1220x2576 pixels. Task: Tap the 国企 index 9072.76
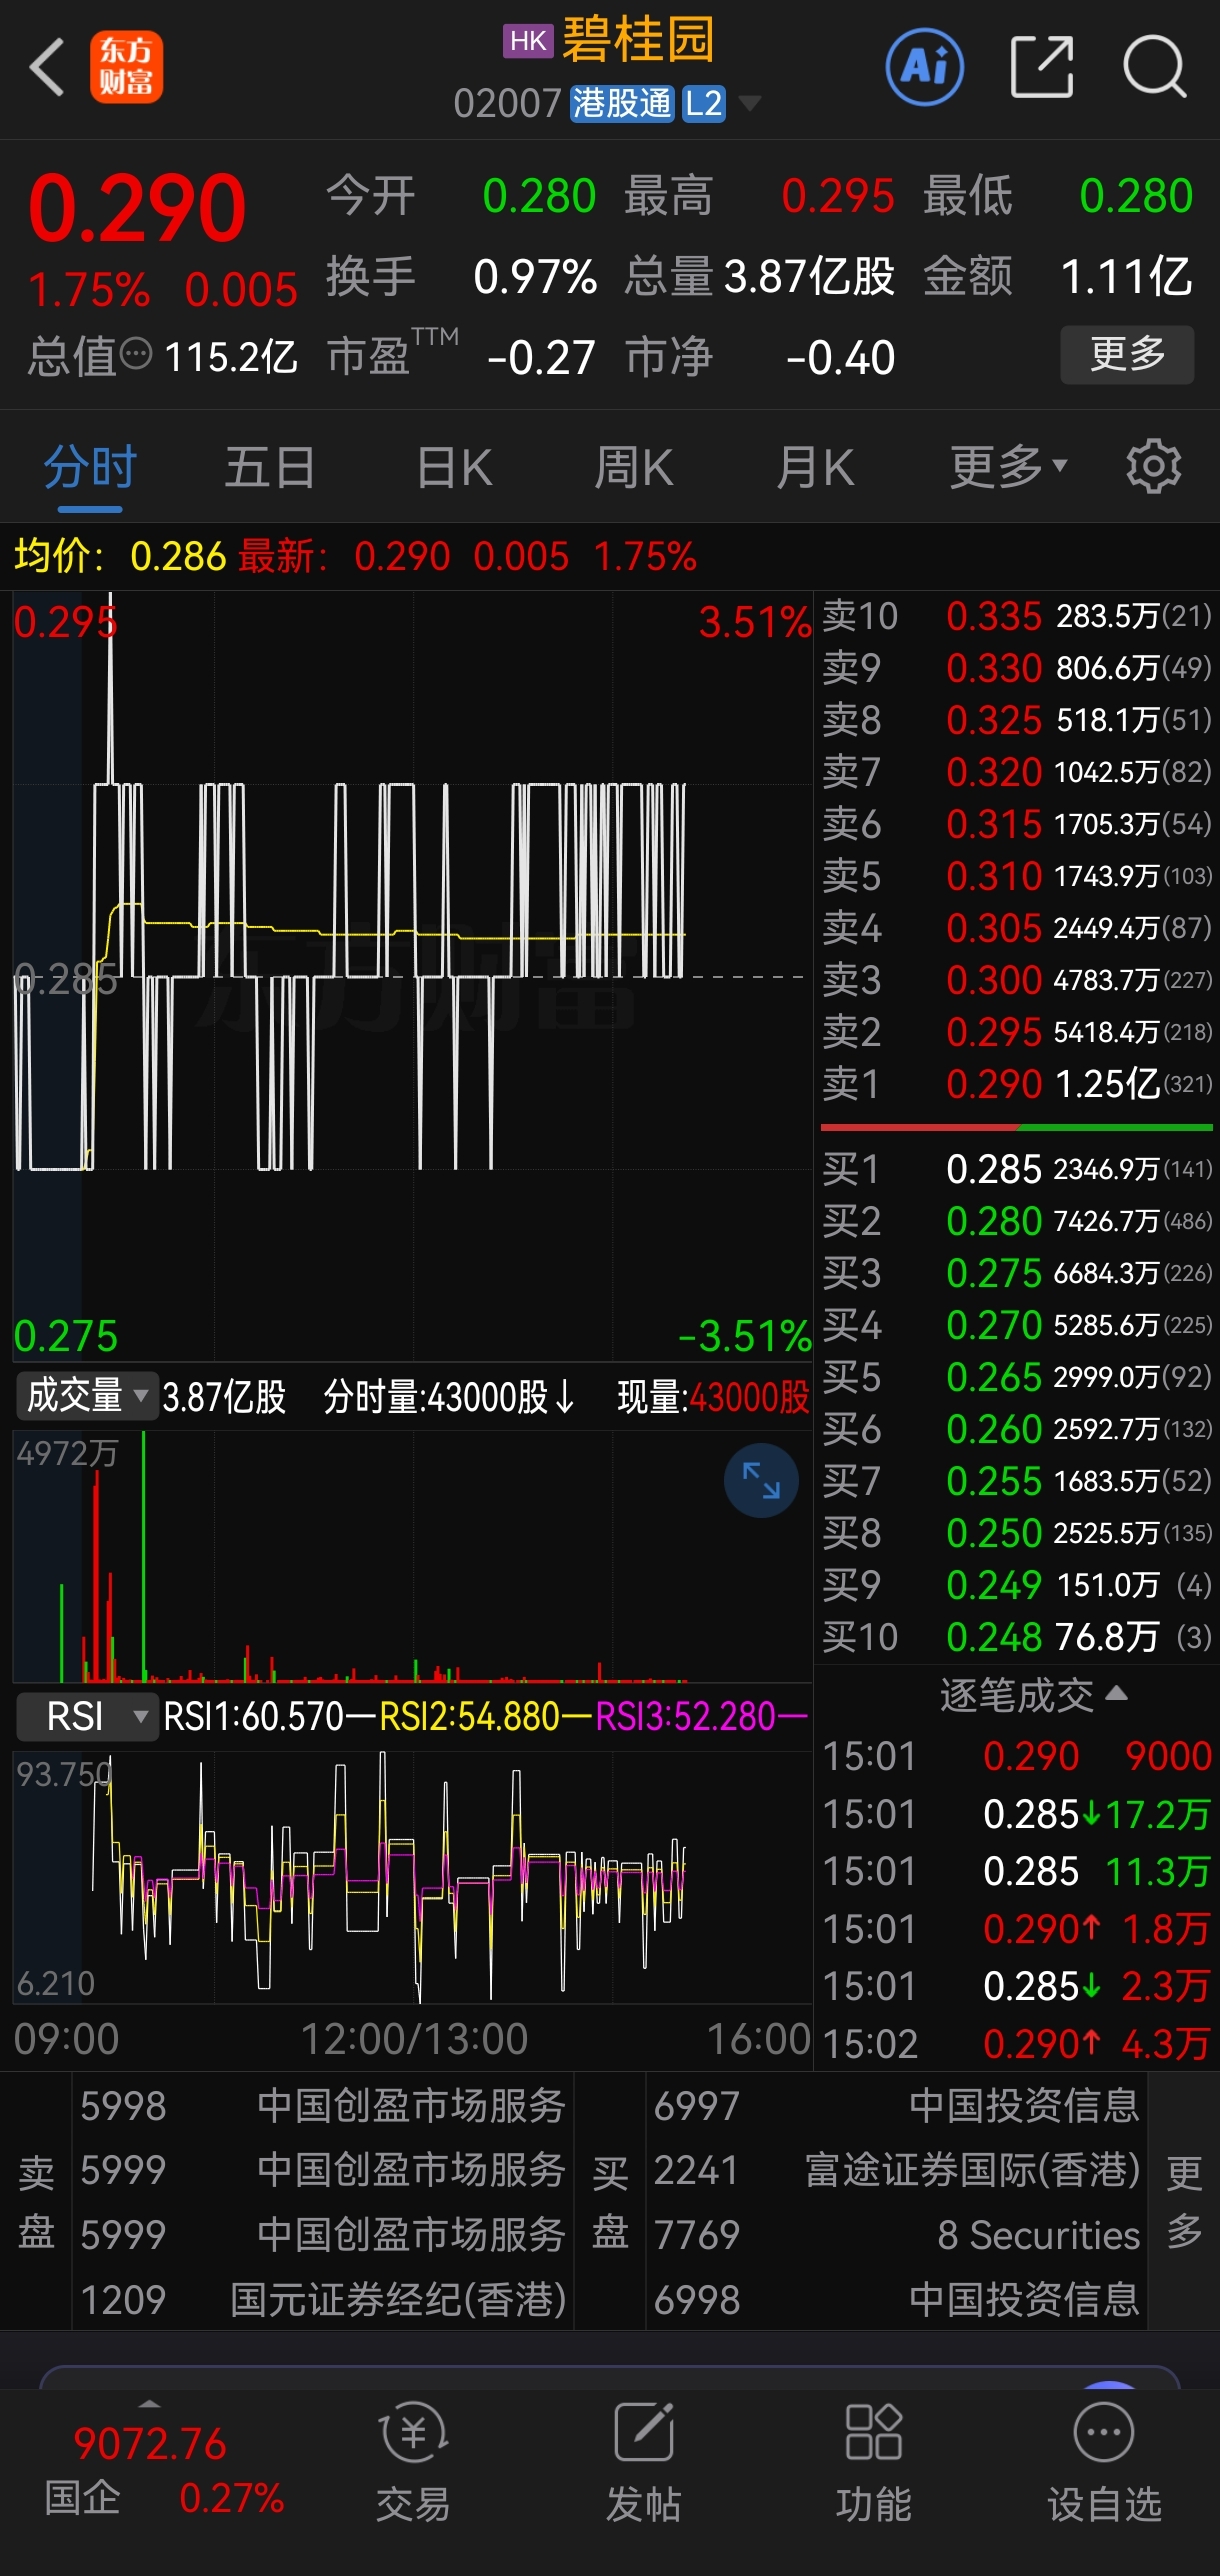tap(150, 2443)
